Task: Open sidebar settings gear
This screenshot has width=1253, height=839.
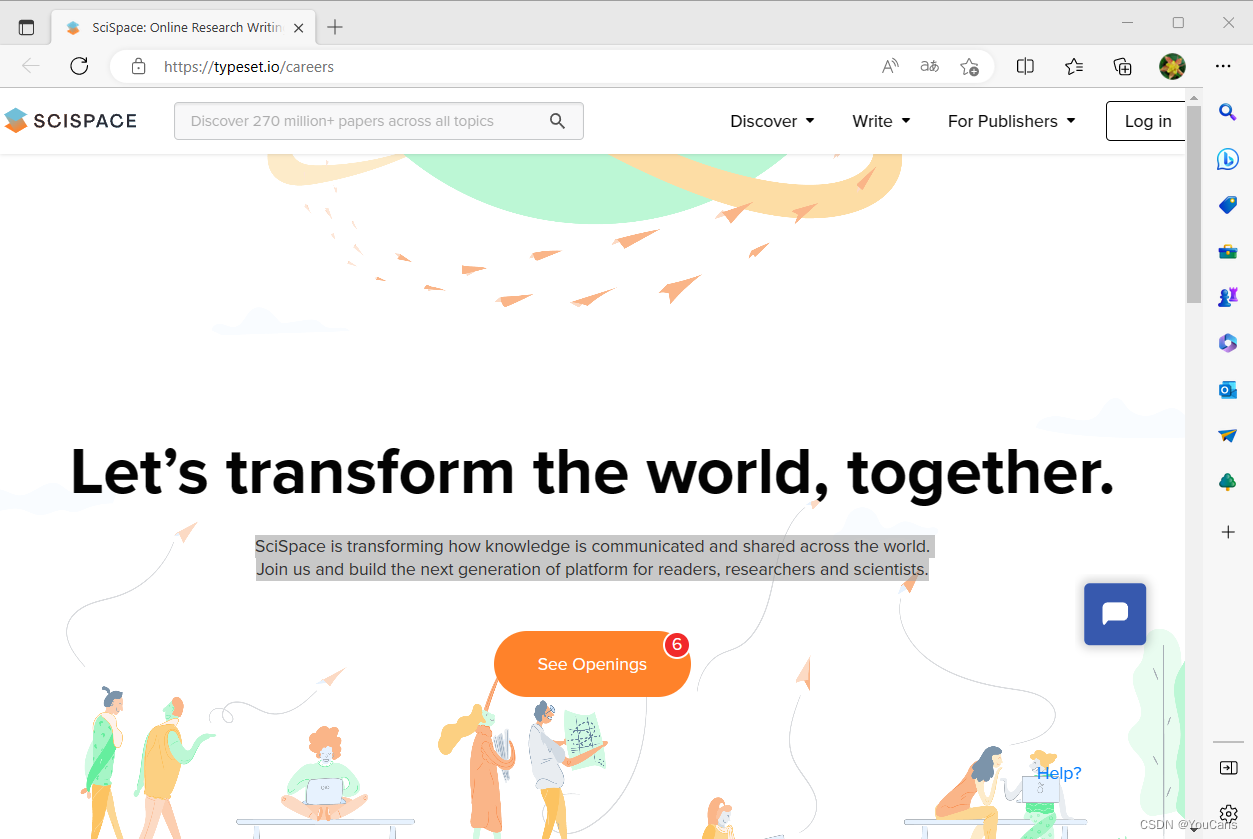Action: point(1229,813)
